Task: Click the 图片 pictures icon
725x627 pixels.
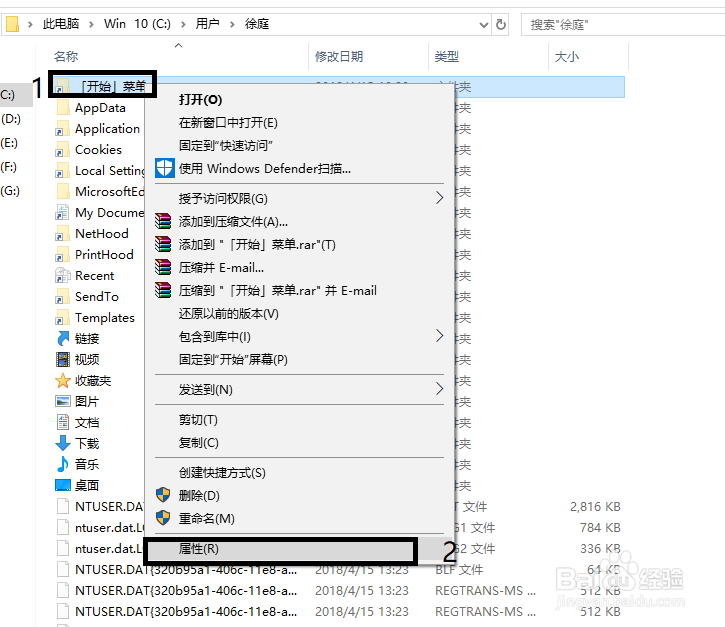Action: click(62, 401)
